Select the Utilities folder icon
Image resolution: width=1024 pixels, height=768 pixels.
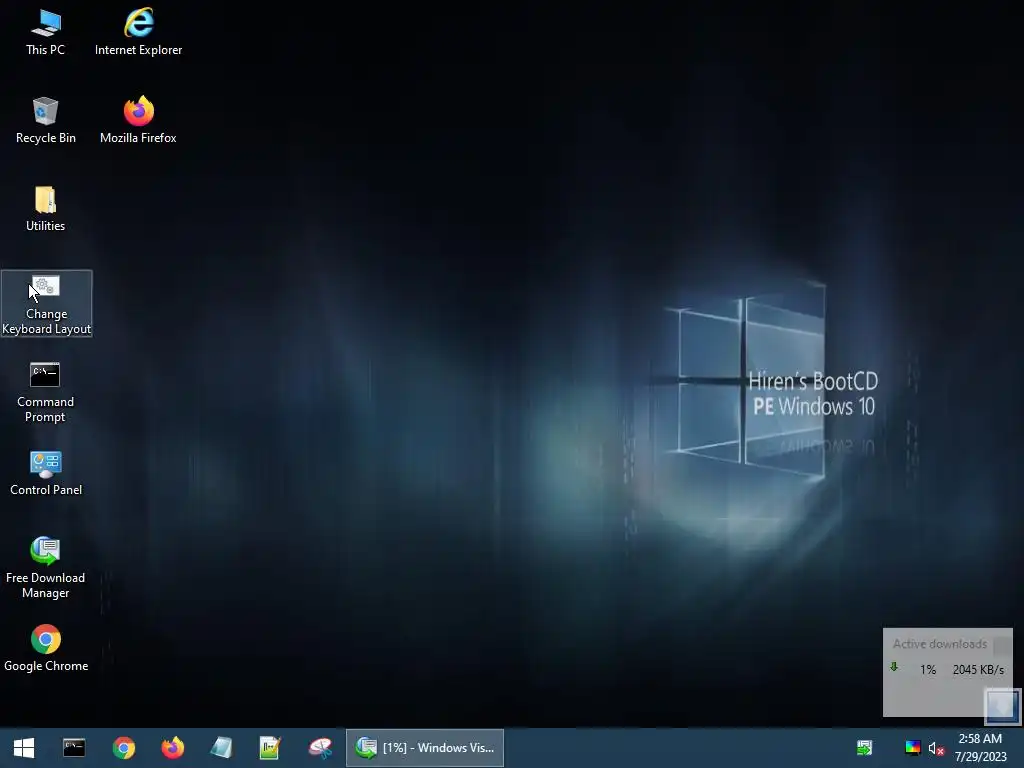[45, 208]
